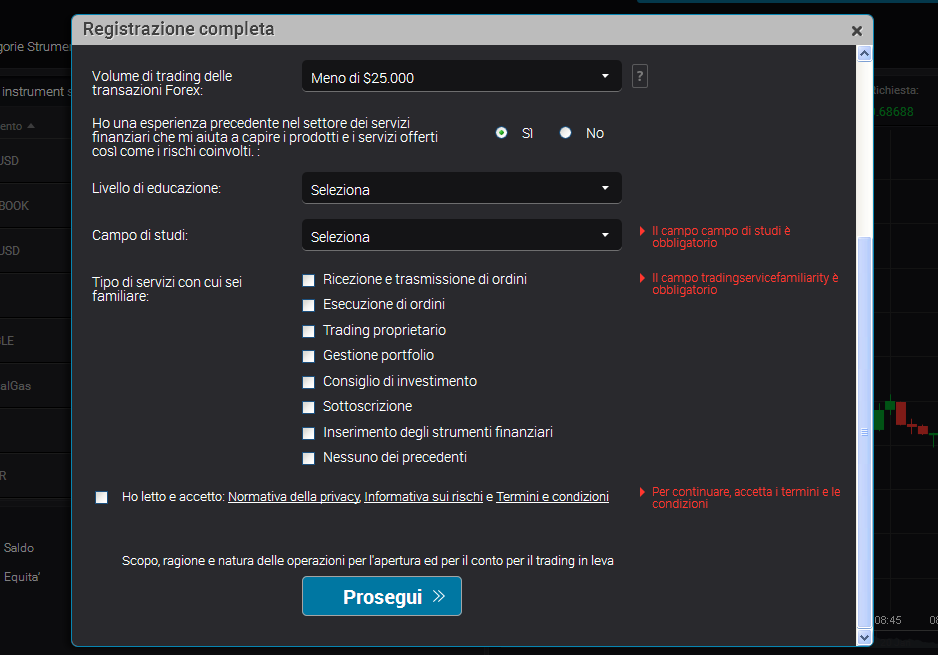Click the dialog vertical scrollbar thumb

click(x=864, y=431)
